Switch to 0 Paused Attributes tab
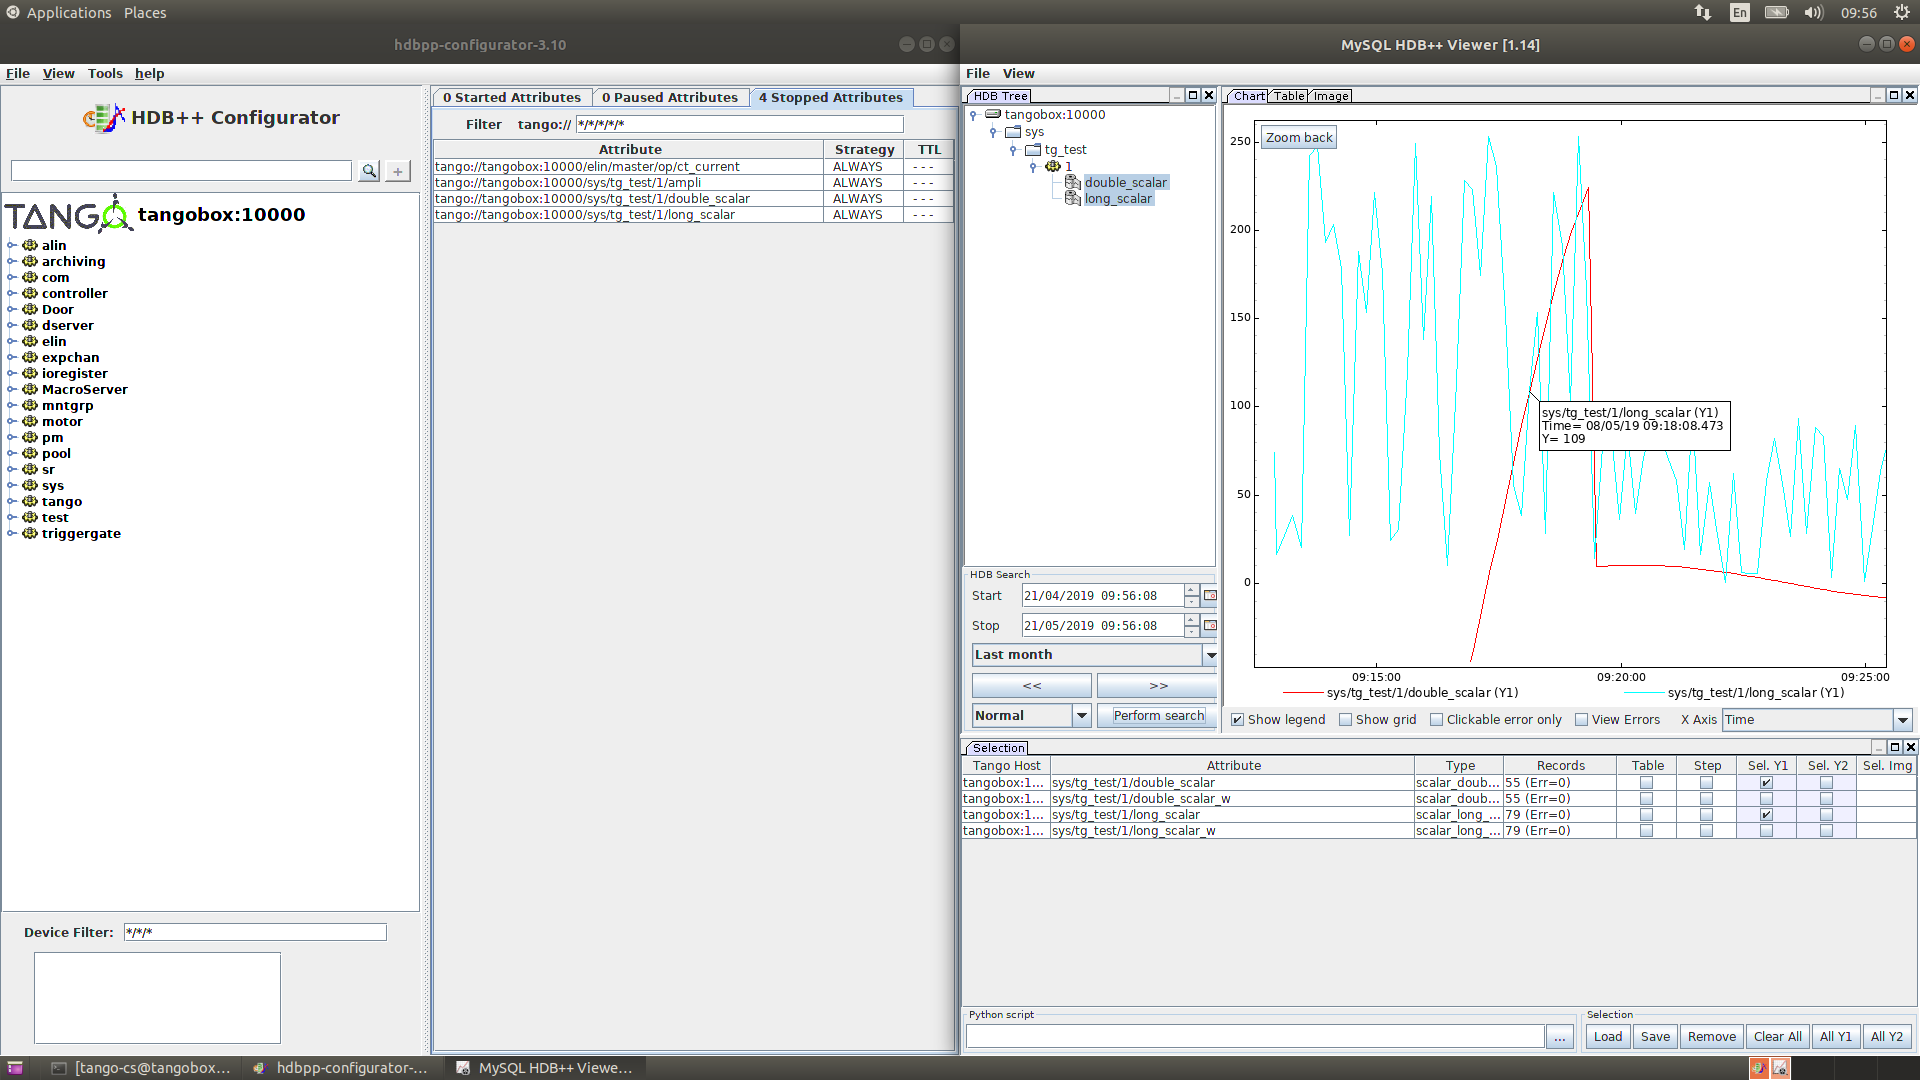The width and height of the screenshot is (1920, 1080). 670,97
